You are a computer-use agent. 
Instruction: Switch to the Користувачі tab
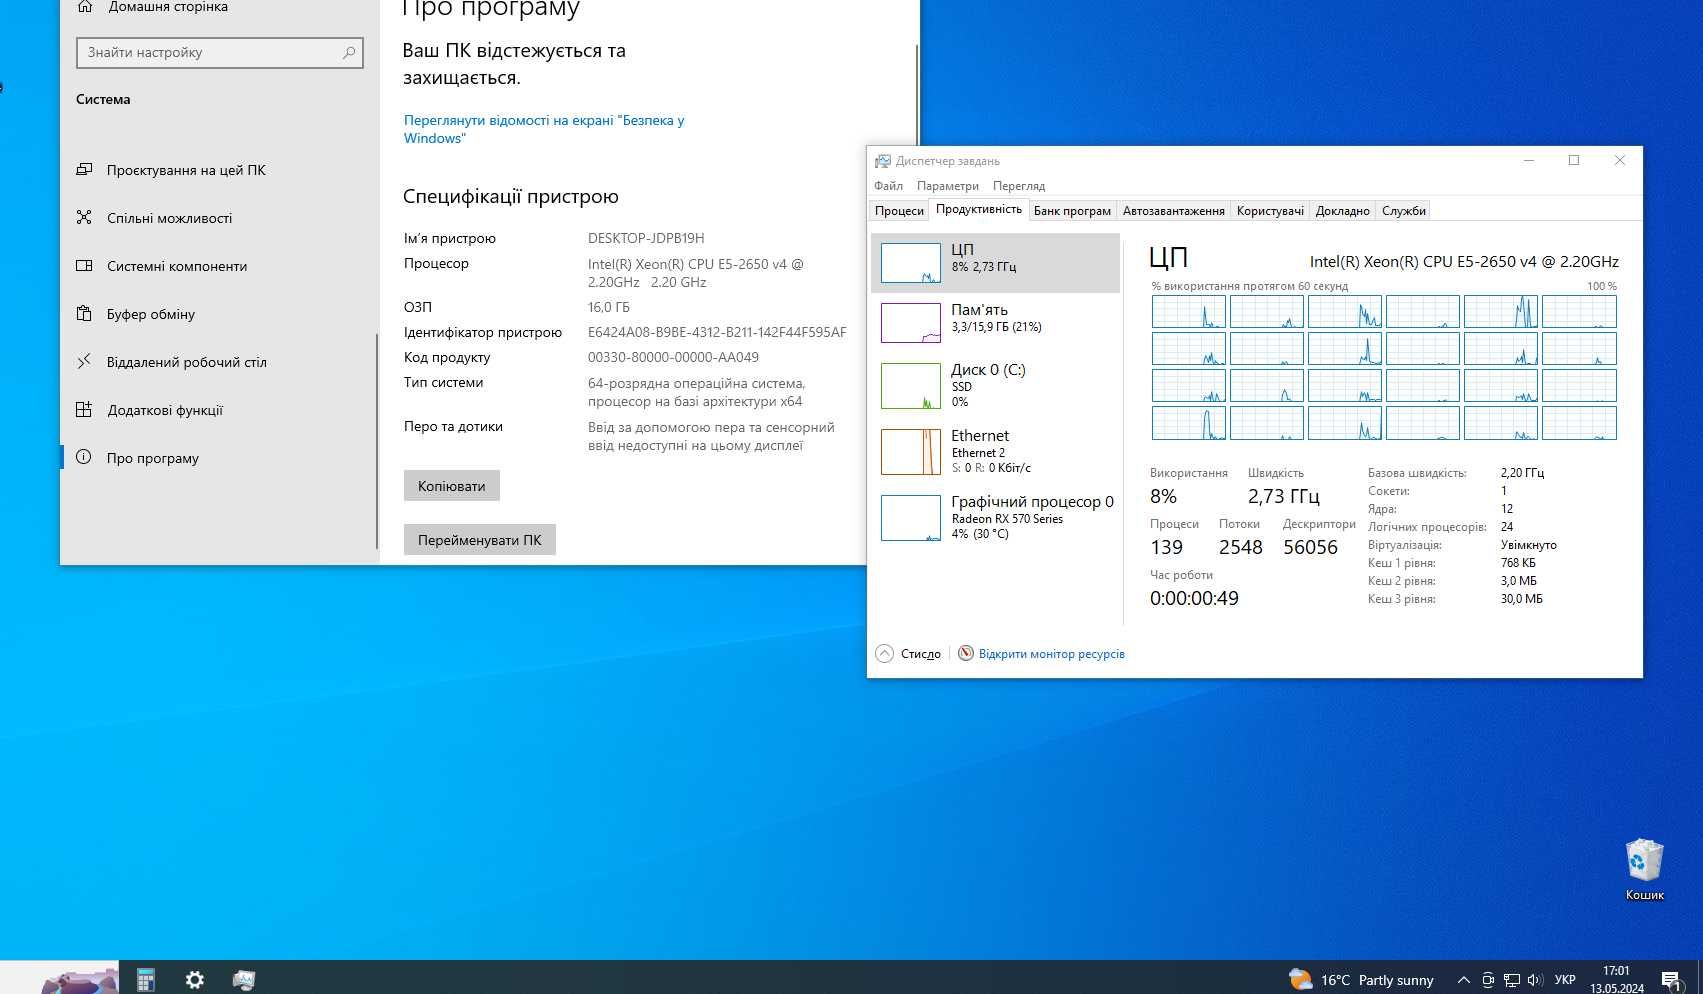1270,210
